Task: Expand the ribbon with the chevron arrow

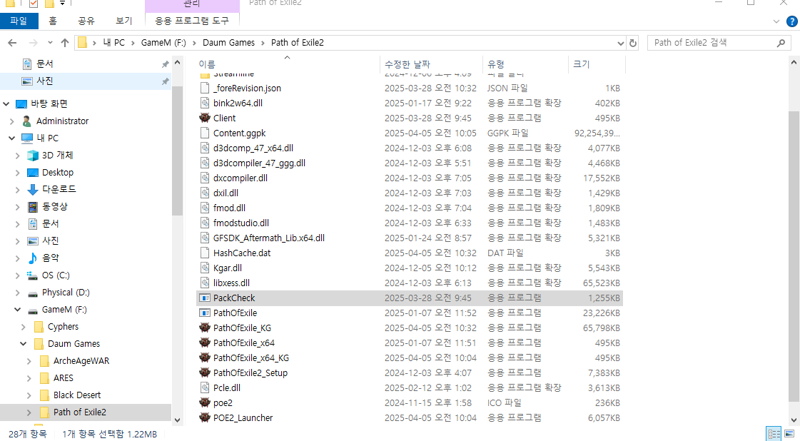Action: tap(776, 21)
